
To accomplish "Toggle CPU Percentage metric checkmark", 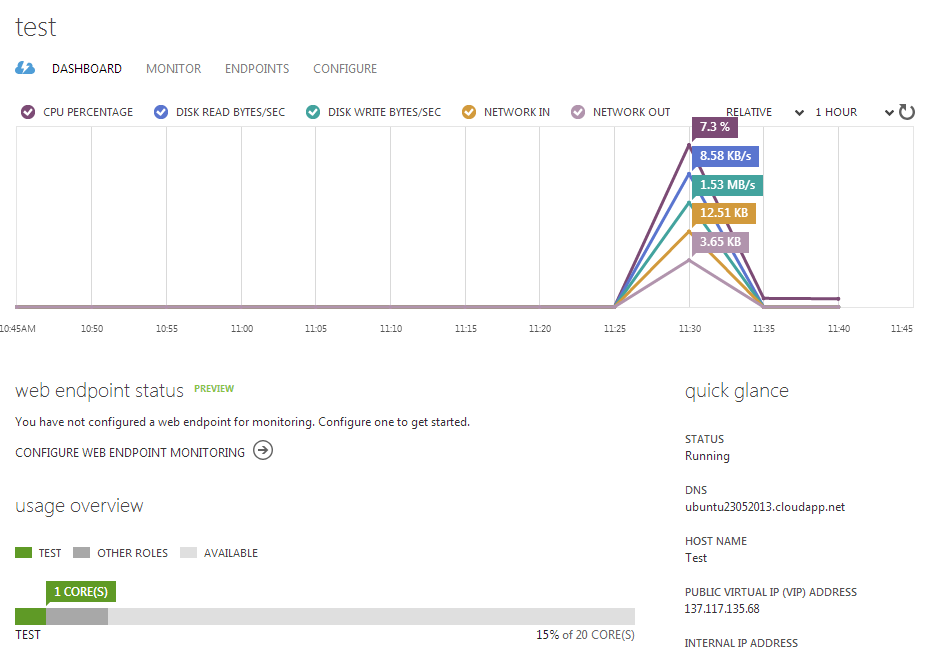I will [28, 112].
